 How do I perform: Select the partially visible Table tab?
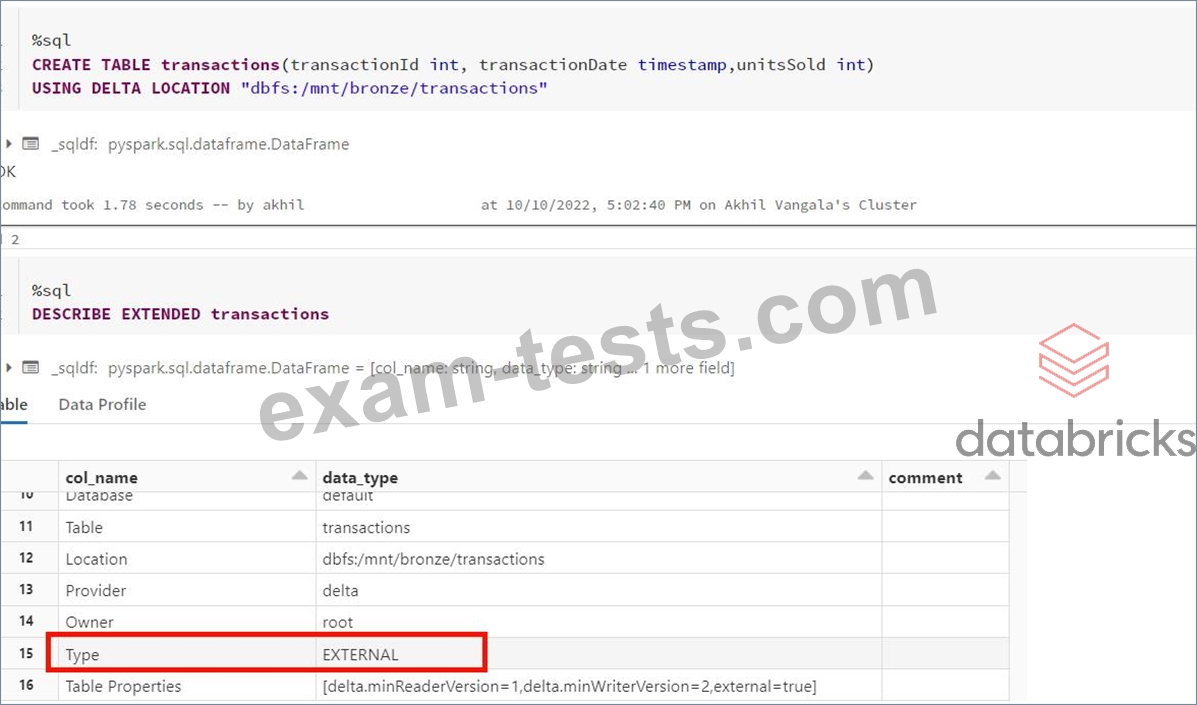[13, 405]
